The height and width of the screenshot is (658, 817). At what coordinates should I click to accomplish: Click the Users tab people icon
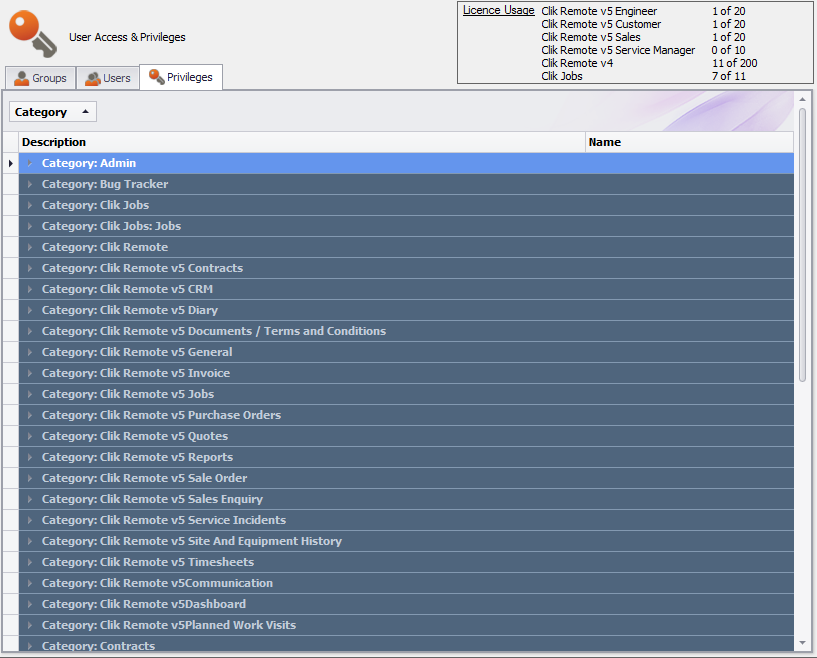click(93, 78)
